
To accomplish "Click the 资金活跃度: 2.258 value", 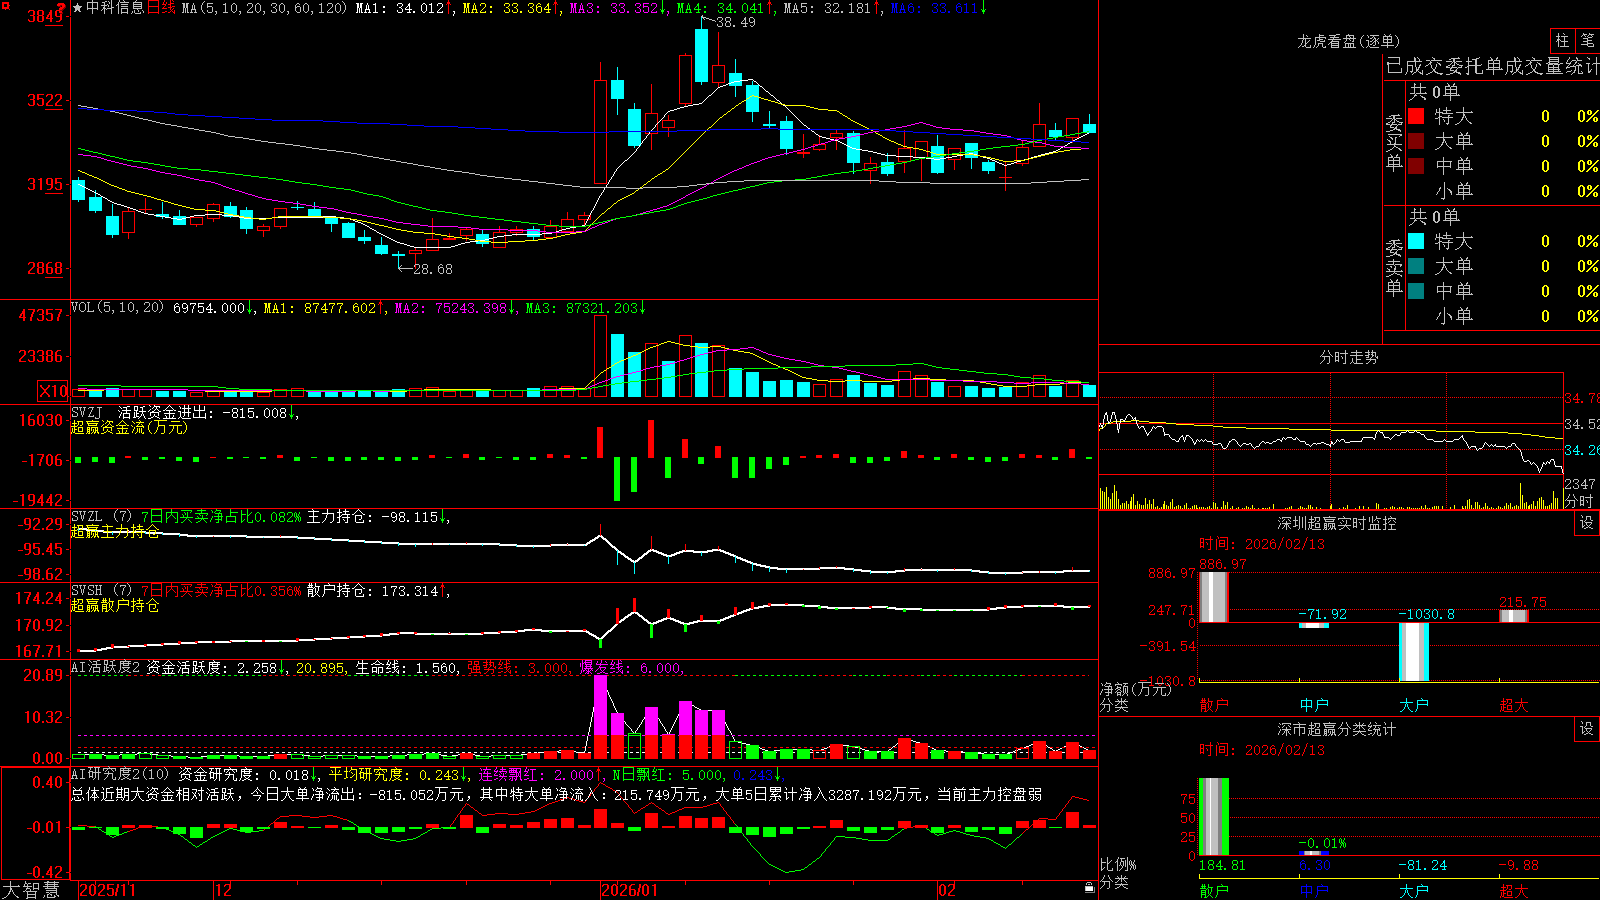I will coord(217,668).
